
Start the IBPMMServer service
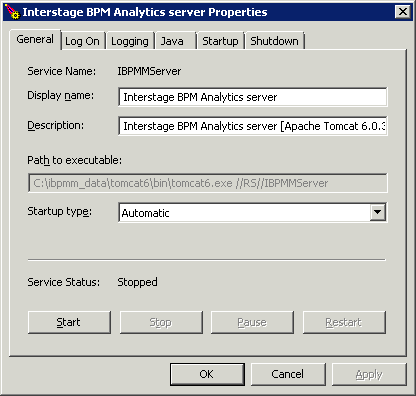[x=69, y=322]
